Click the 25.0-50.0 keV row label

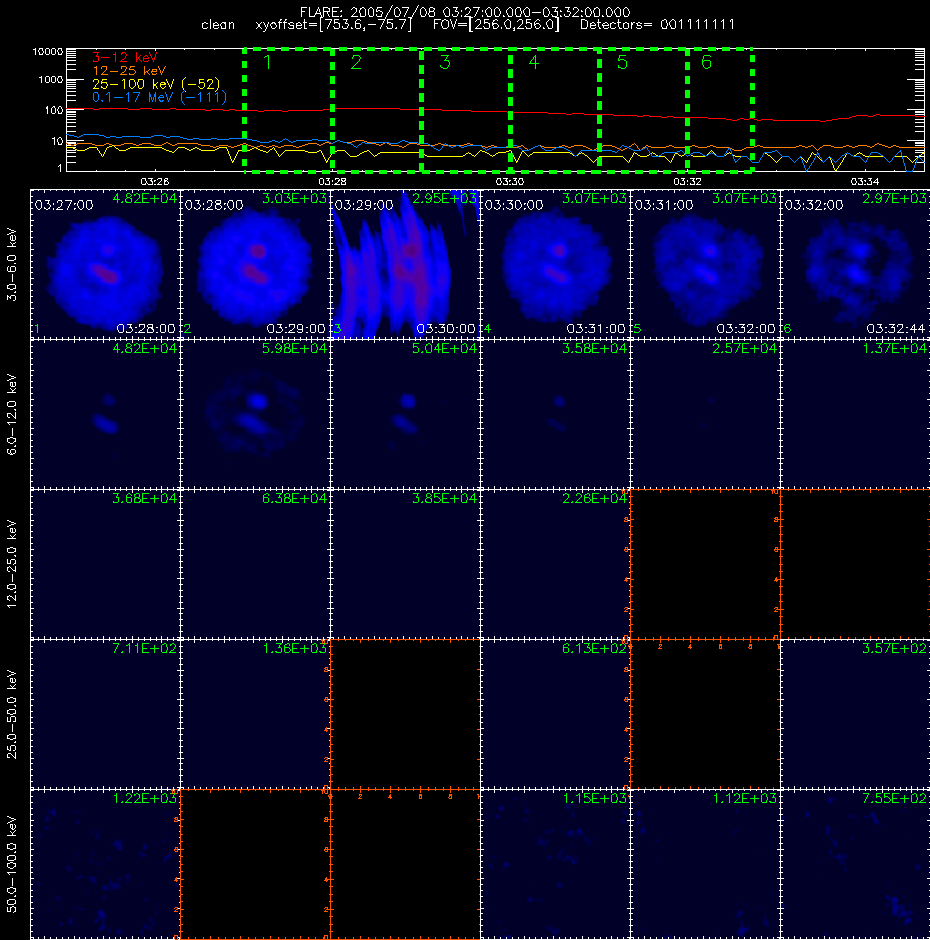click(12, 714)
